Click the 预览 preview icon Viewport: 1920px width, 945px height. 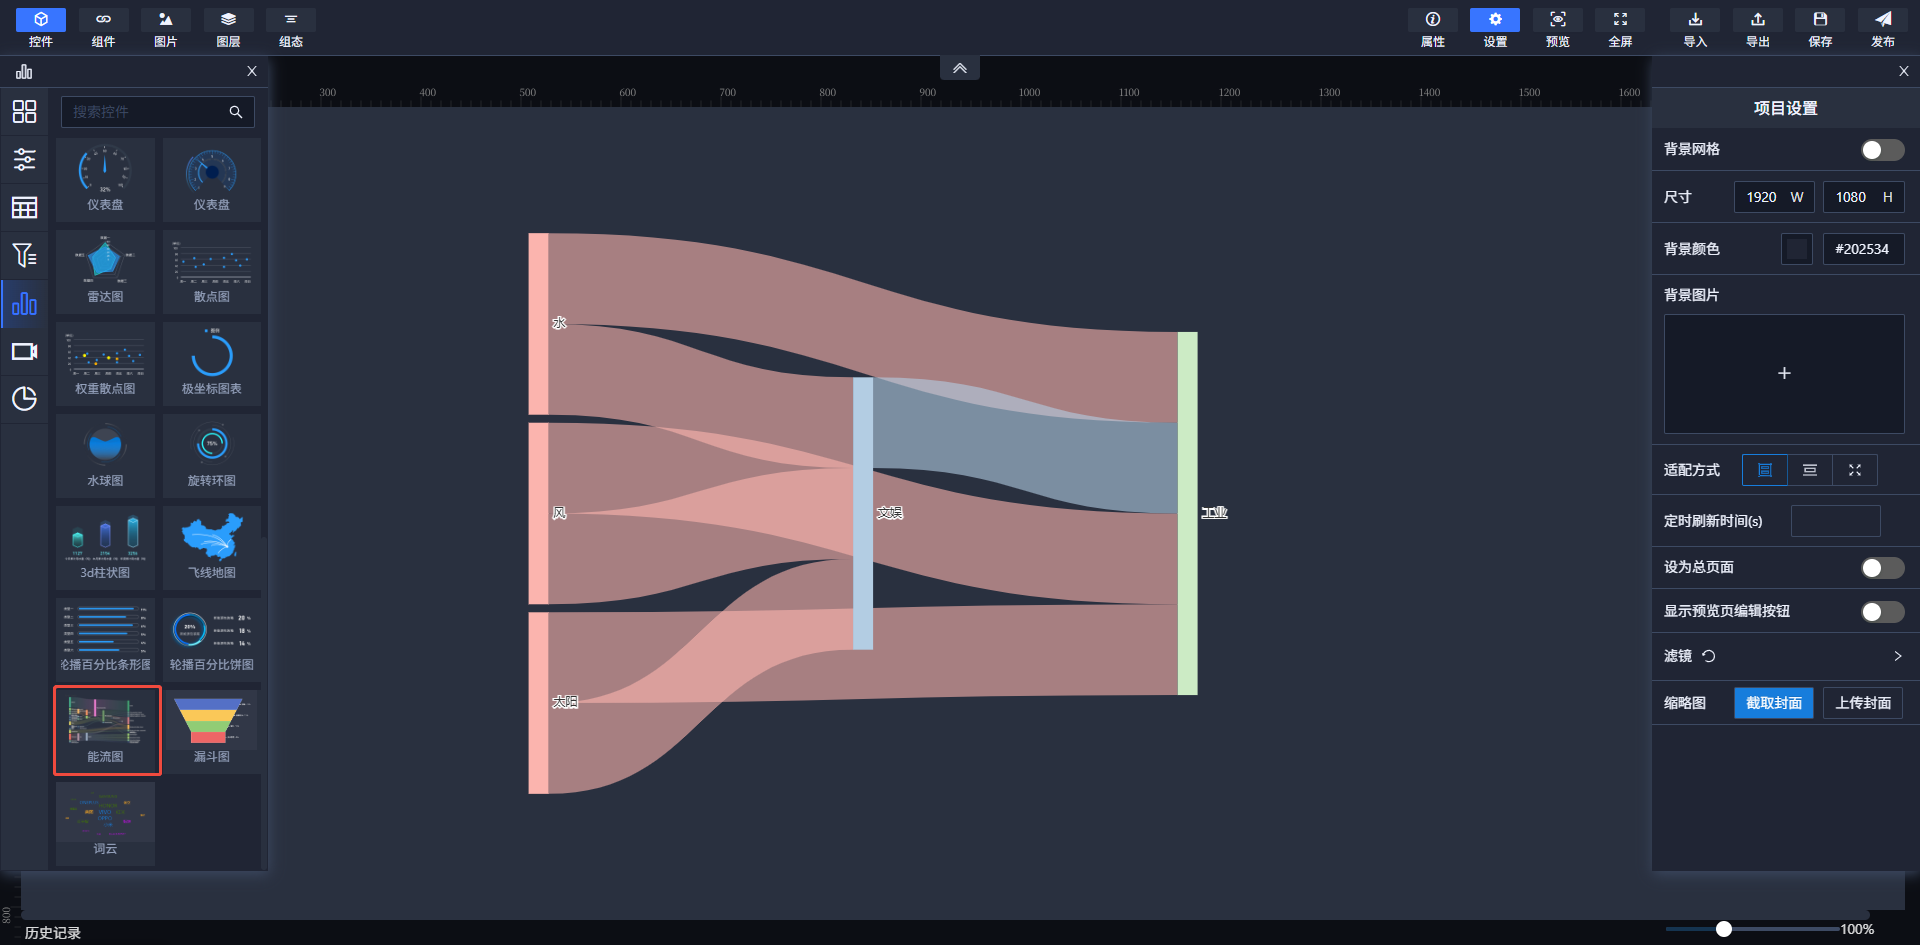point(1557,27)
